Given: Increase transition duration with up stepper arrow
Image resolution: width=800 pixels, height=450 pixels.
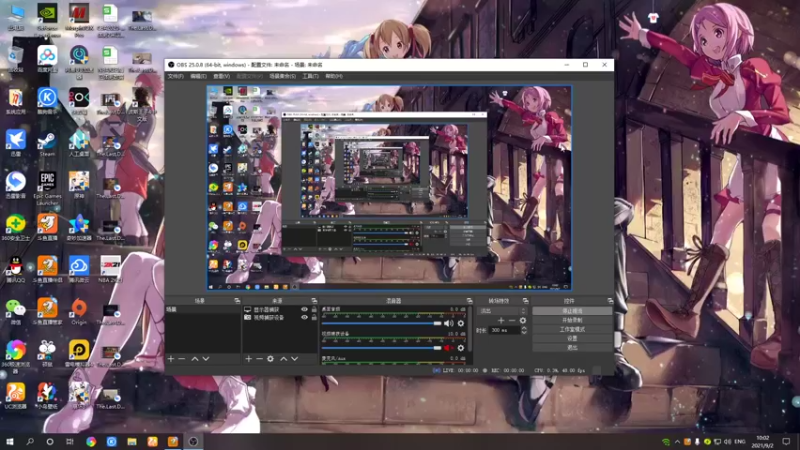Looking at the screenshot, I should click(x=524, y=329).
